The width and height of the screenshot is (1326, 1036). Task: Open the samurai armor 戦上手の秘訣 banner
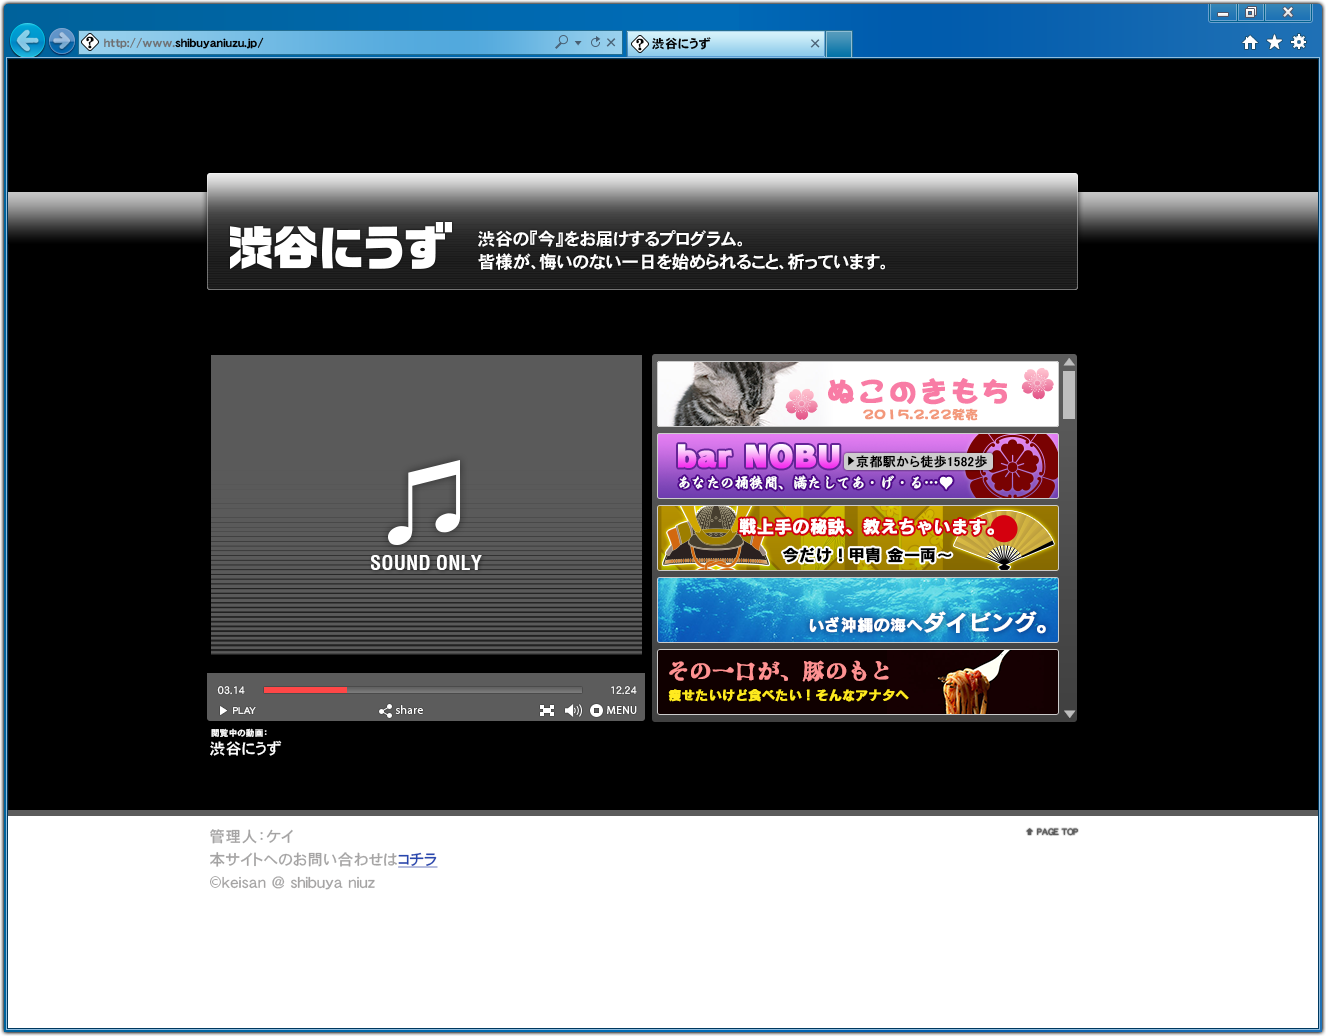[x=857, y=538]
